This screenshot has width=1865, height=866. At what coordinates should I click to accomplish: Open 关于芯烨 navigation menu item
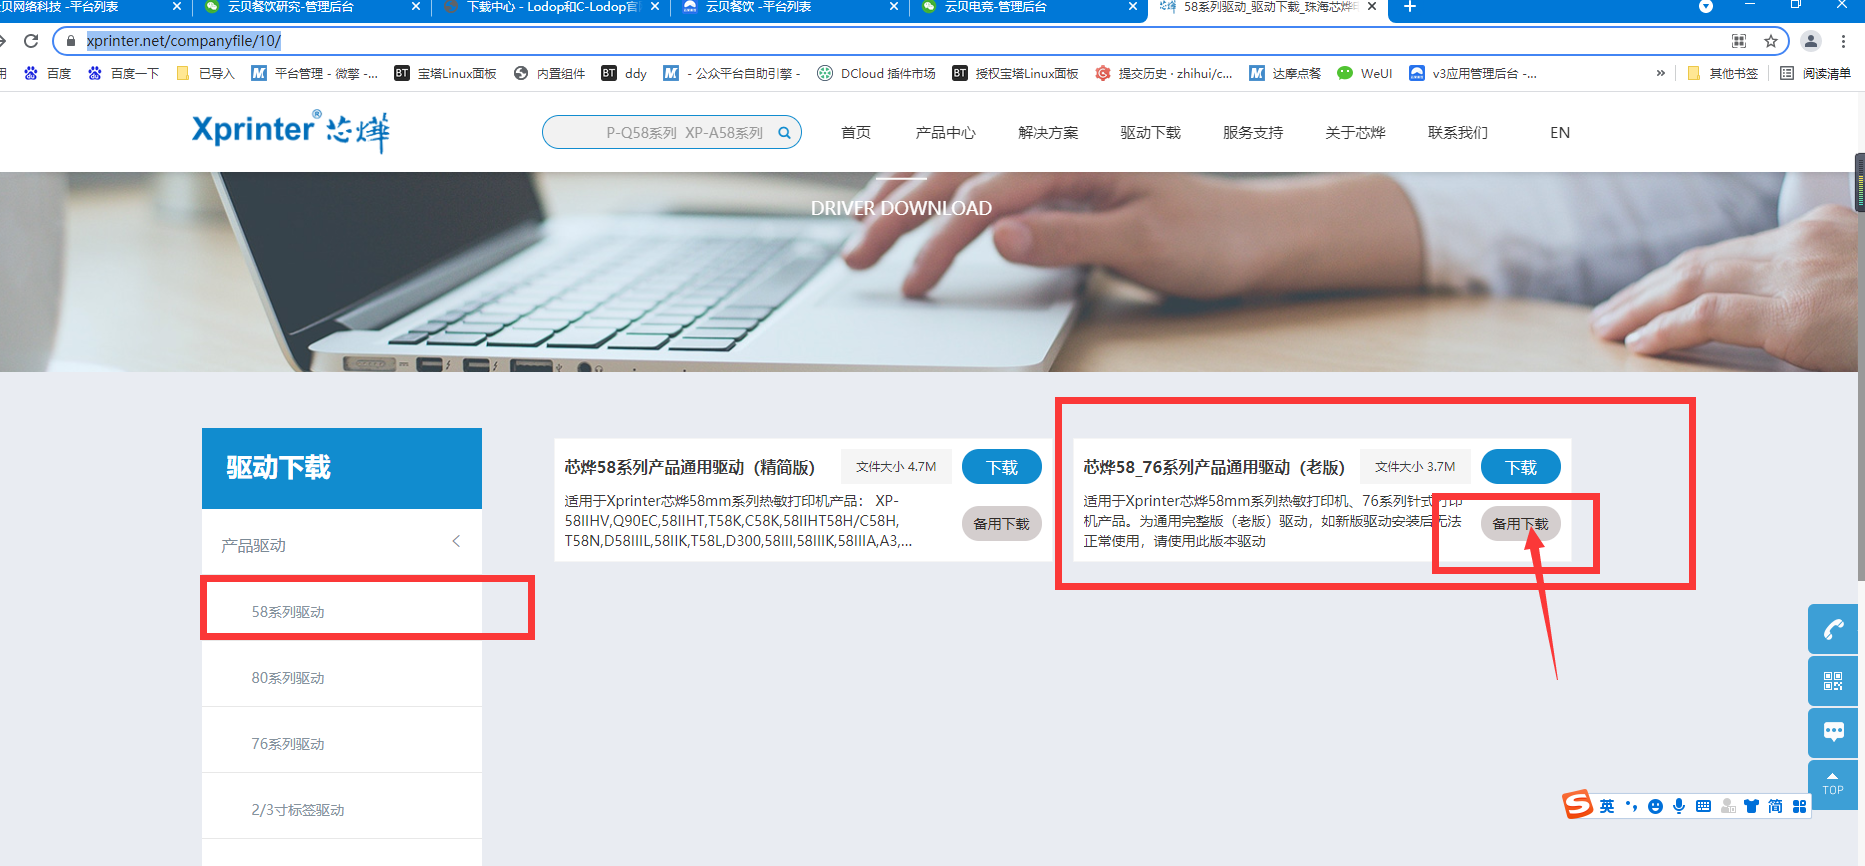1355,133
